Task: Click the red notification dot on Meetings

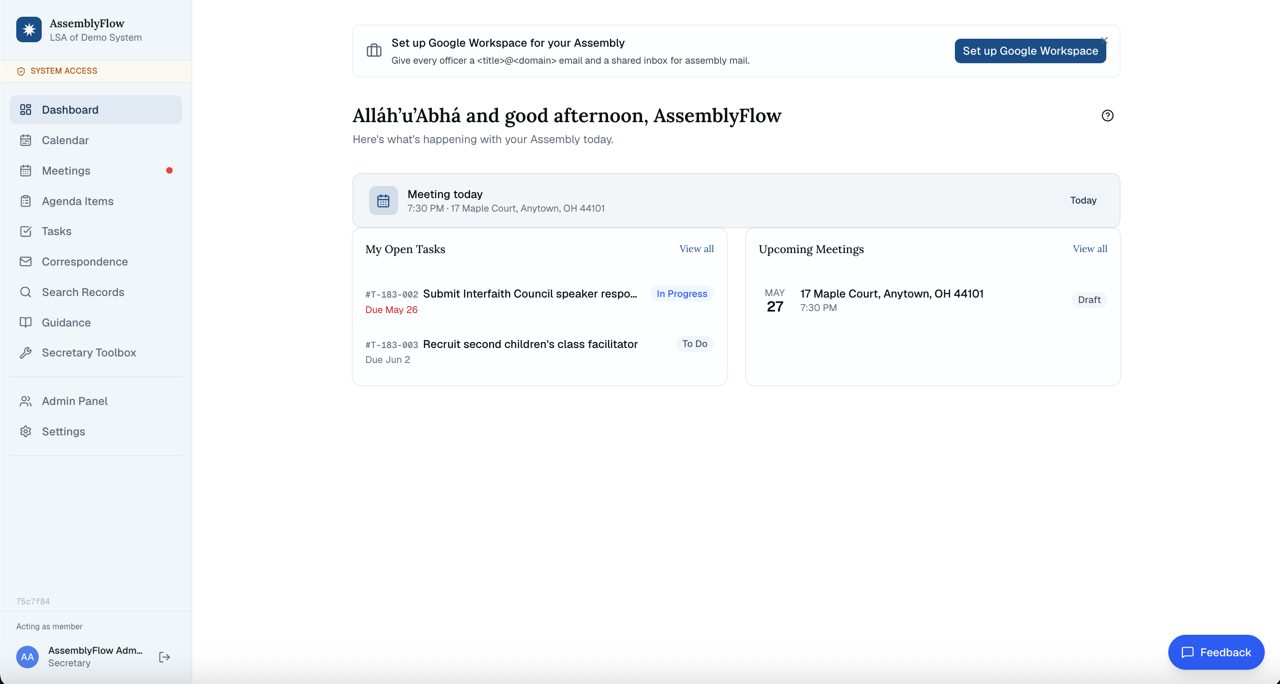Action: point(169,171)
